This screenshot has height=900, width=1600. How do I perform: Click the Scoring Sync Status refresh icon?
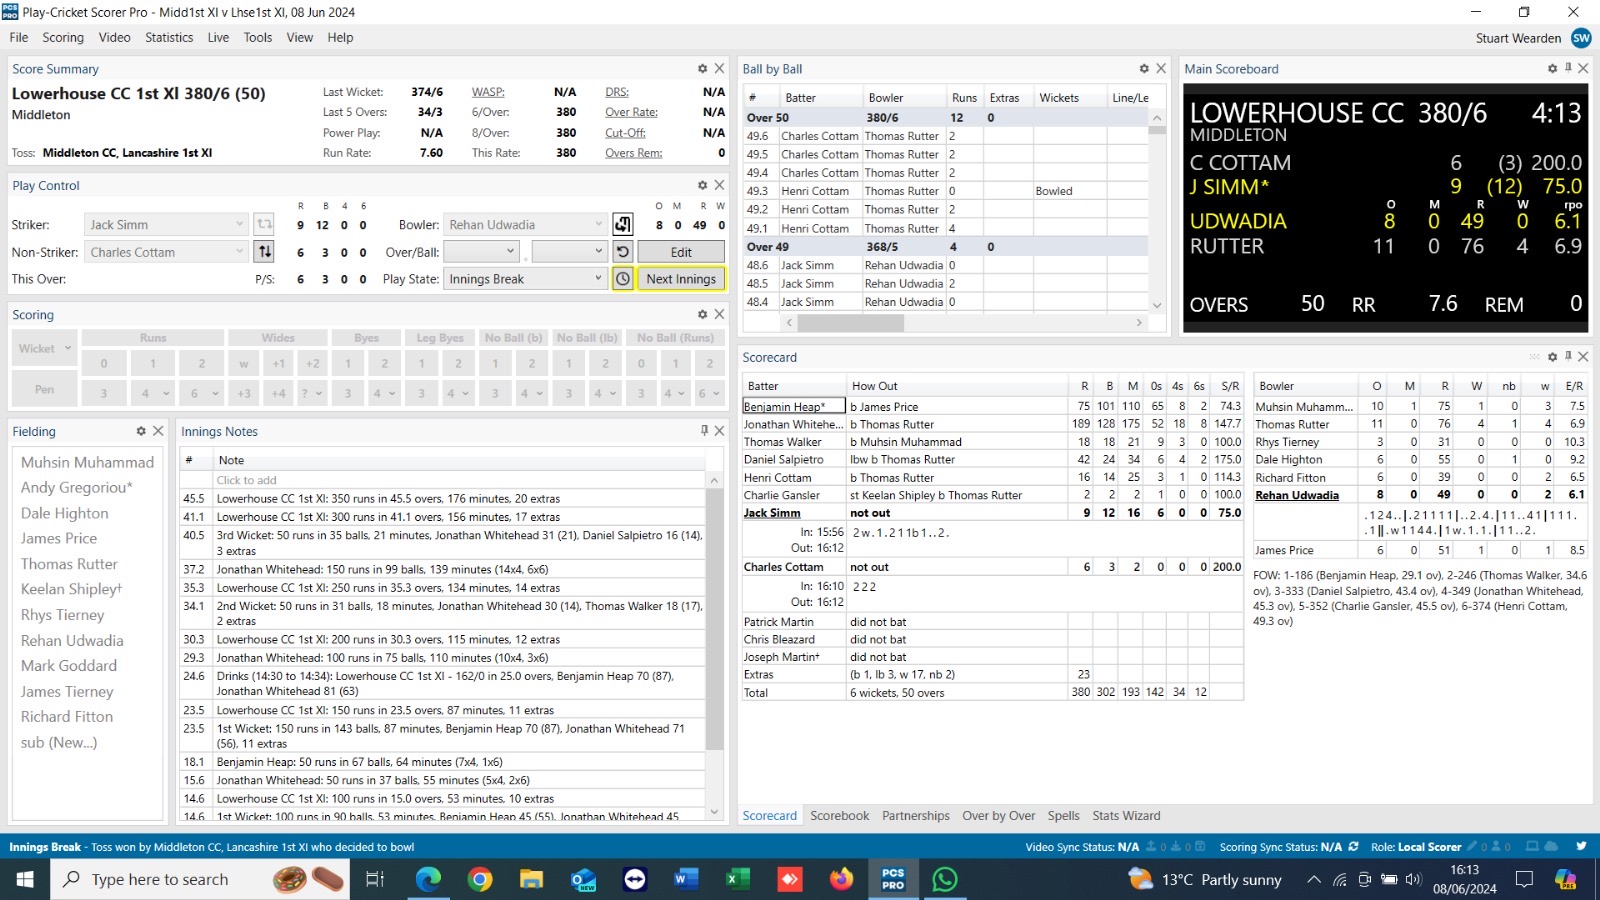pyautogui.click(x=1354, y=847)
